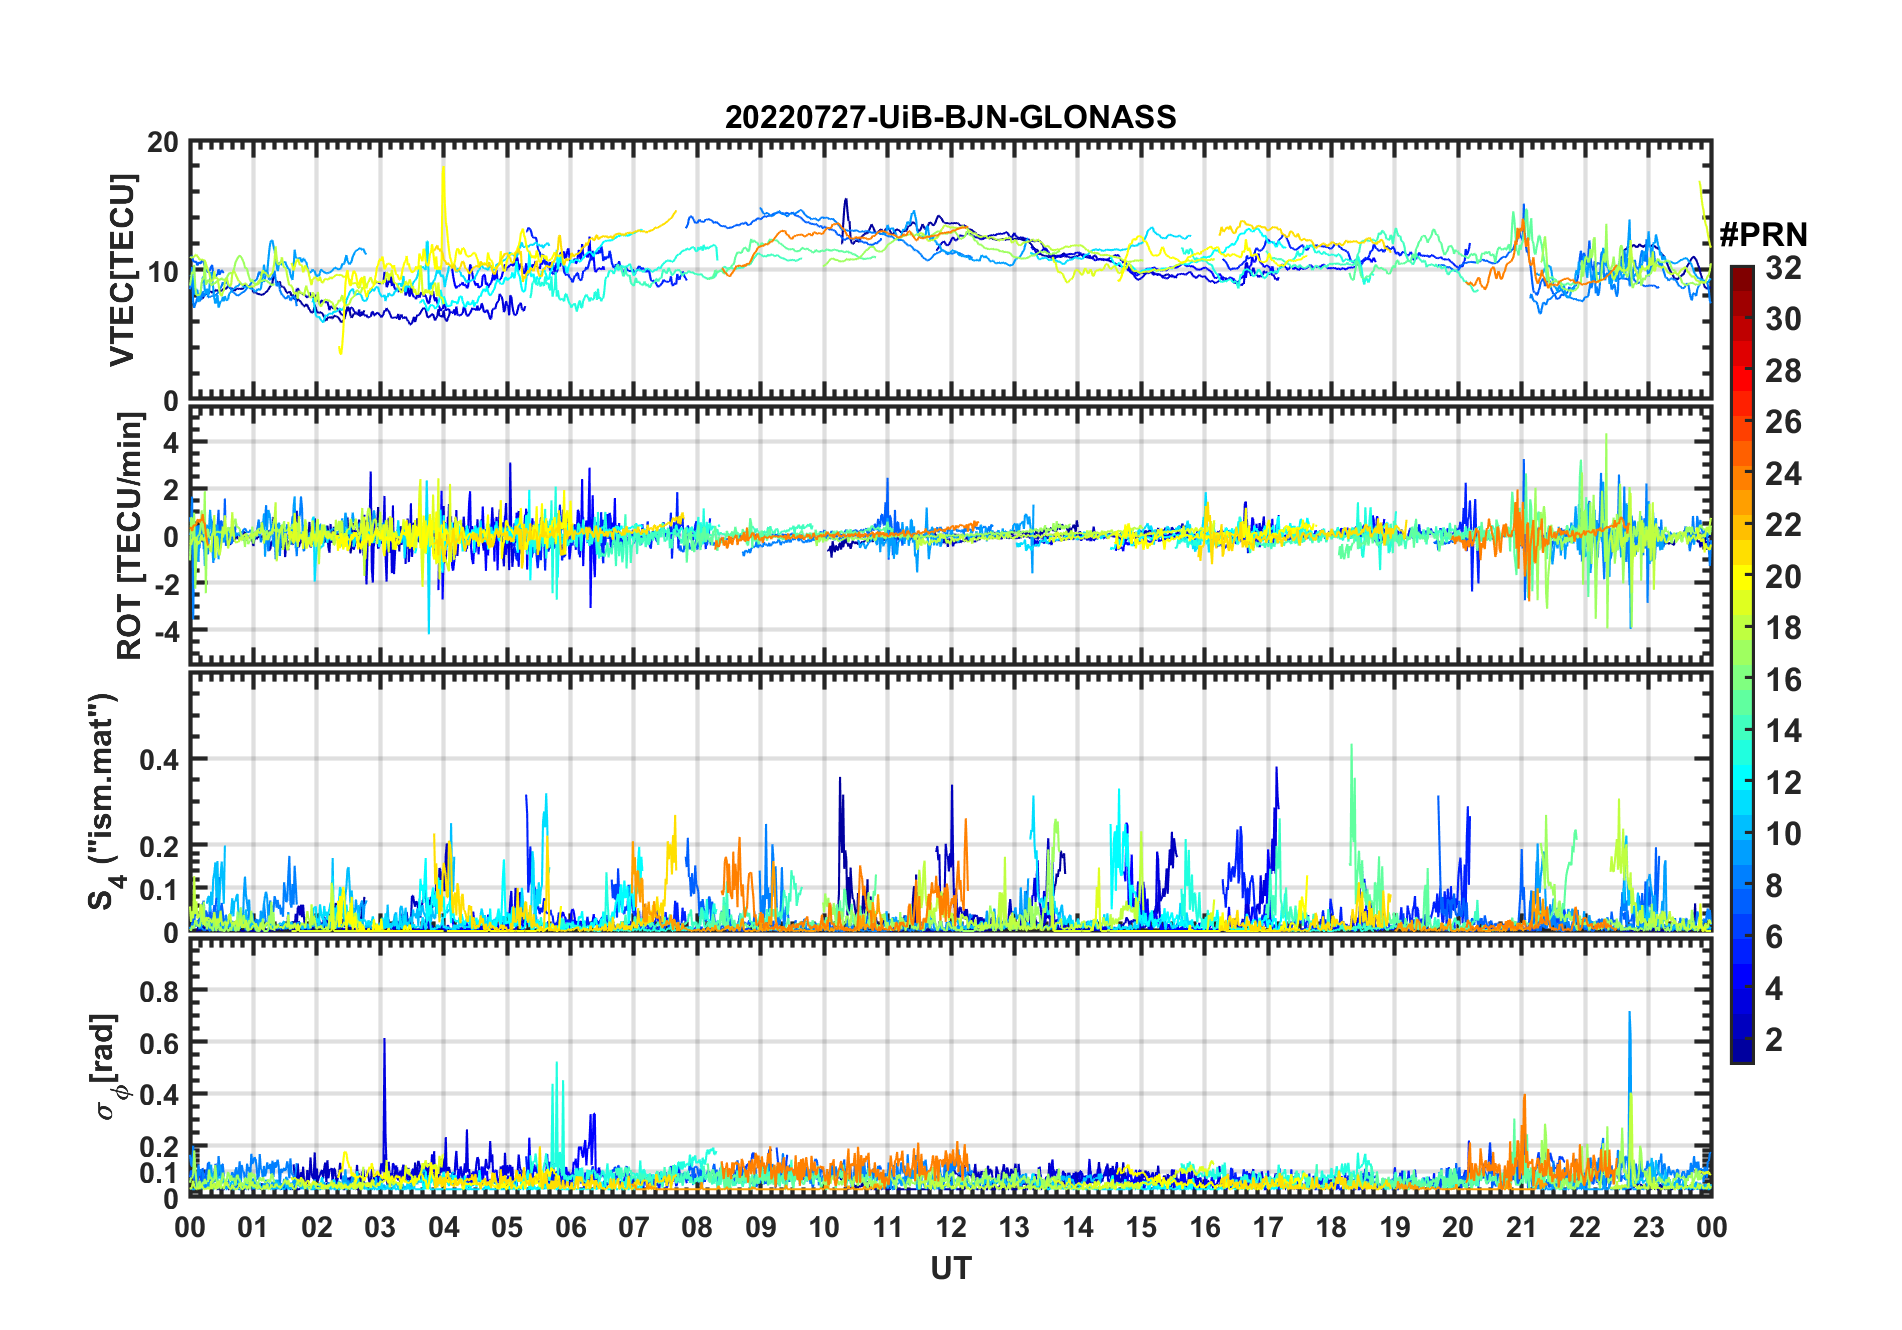Click the S4 ("ism.mat") y-axis label
The height and width of the screenshot is (1330, 1902).
[x=104, y=802]
